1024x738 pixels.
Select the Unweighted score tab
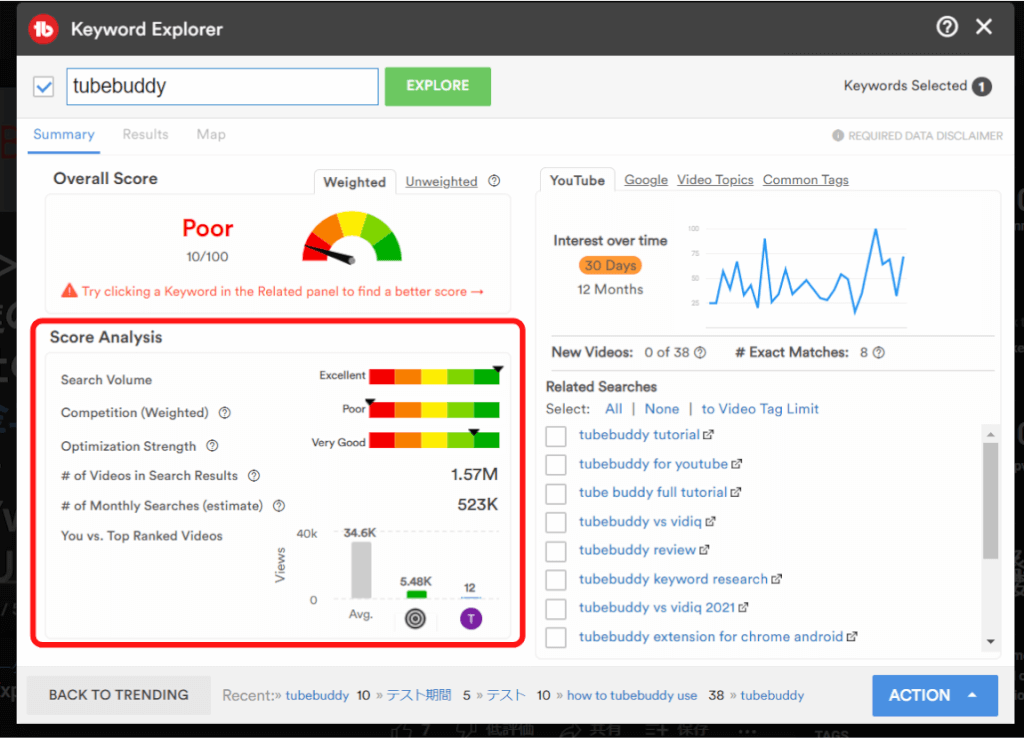coord(441,182)
